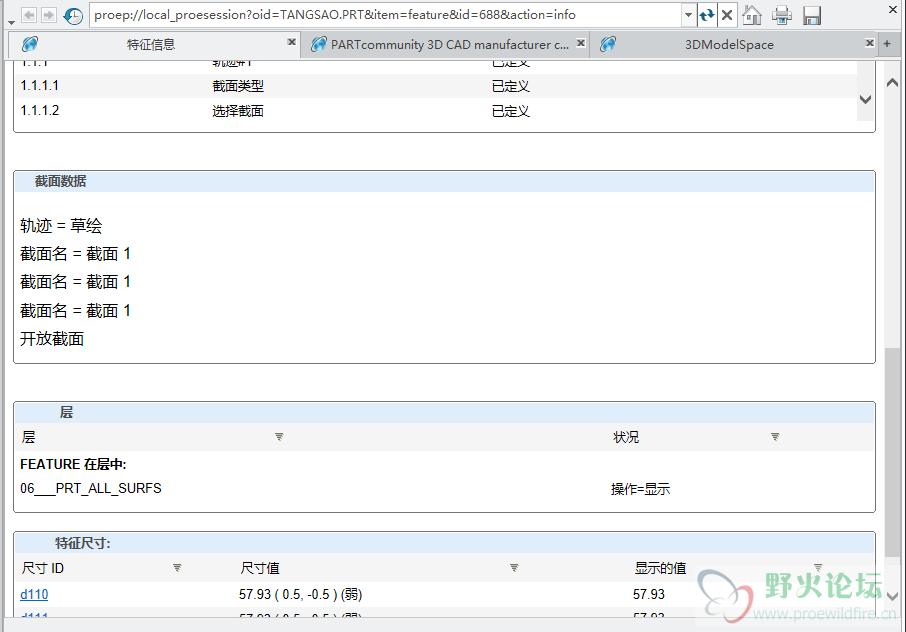The width and height of the screenshot is (906, 632).
Task: Click element number 1.1.1.2
Action: [40, 110]
